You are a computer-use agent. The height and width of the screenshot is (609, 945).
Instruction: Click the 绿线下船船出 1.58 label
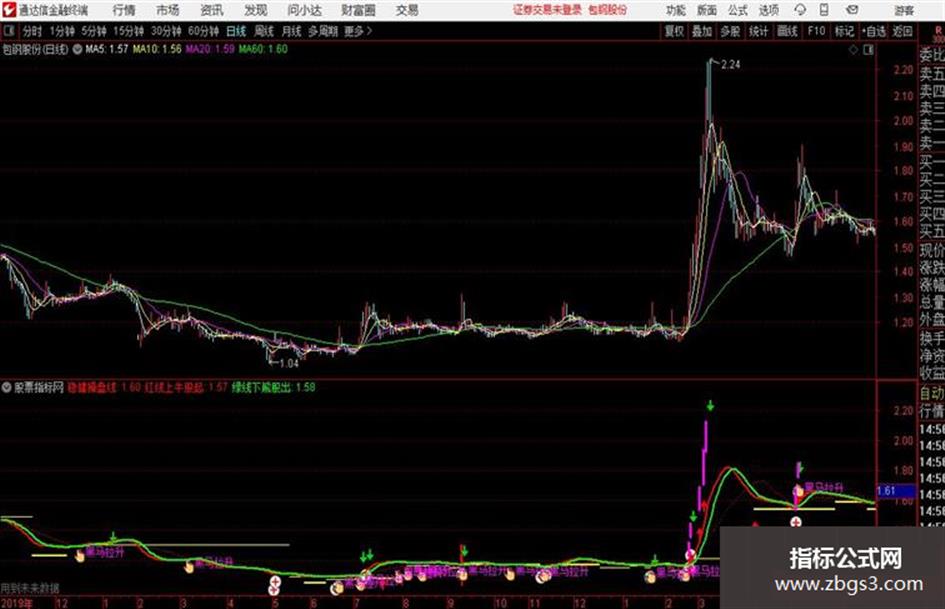click(x=274, y=387)
